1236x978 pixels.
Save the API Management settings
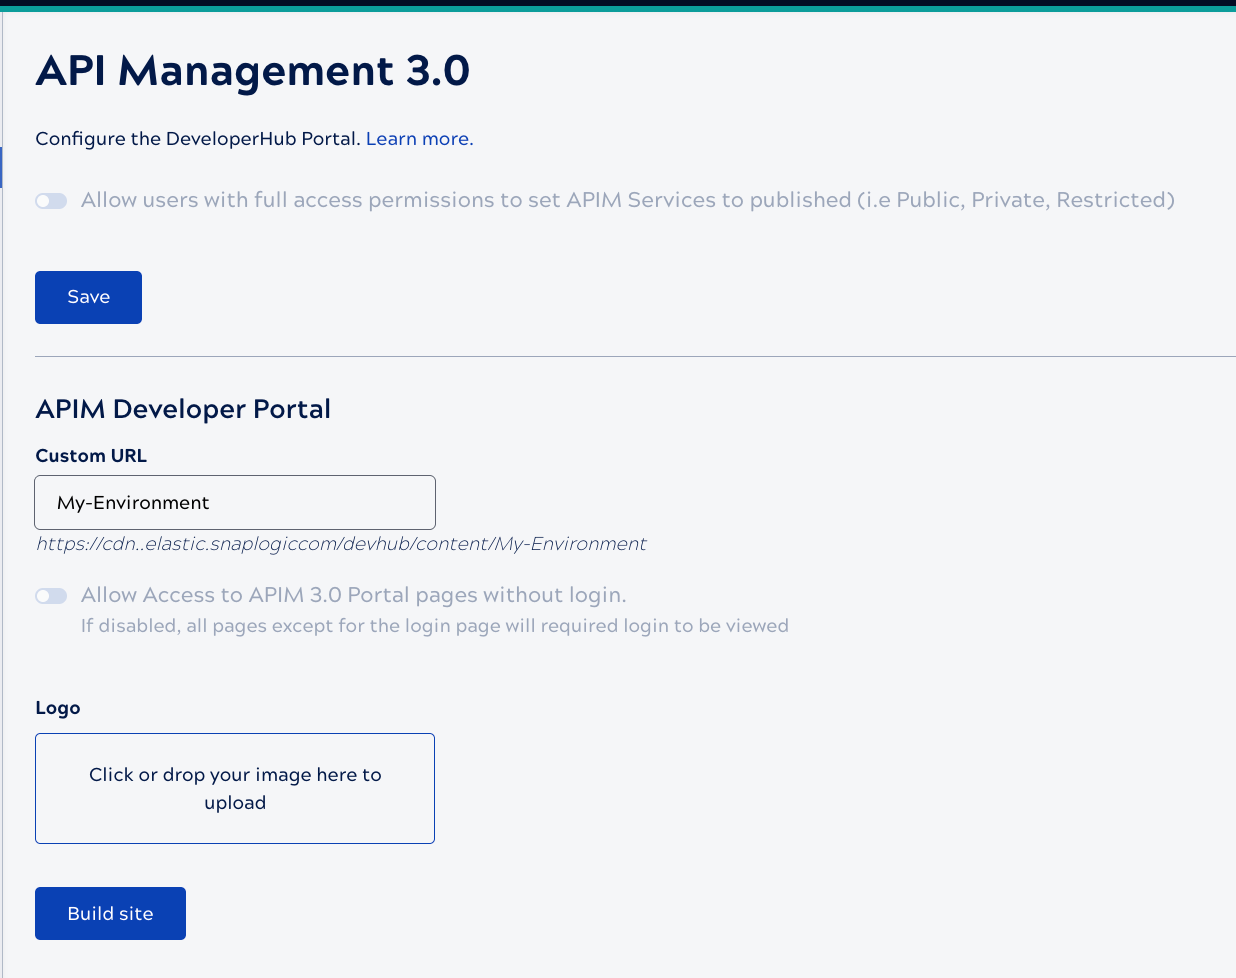tap(88, 297)
